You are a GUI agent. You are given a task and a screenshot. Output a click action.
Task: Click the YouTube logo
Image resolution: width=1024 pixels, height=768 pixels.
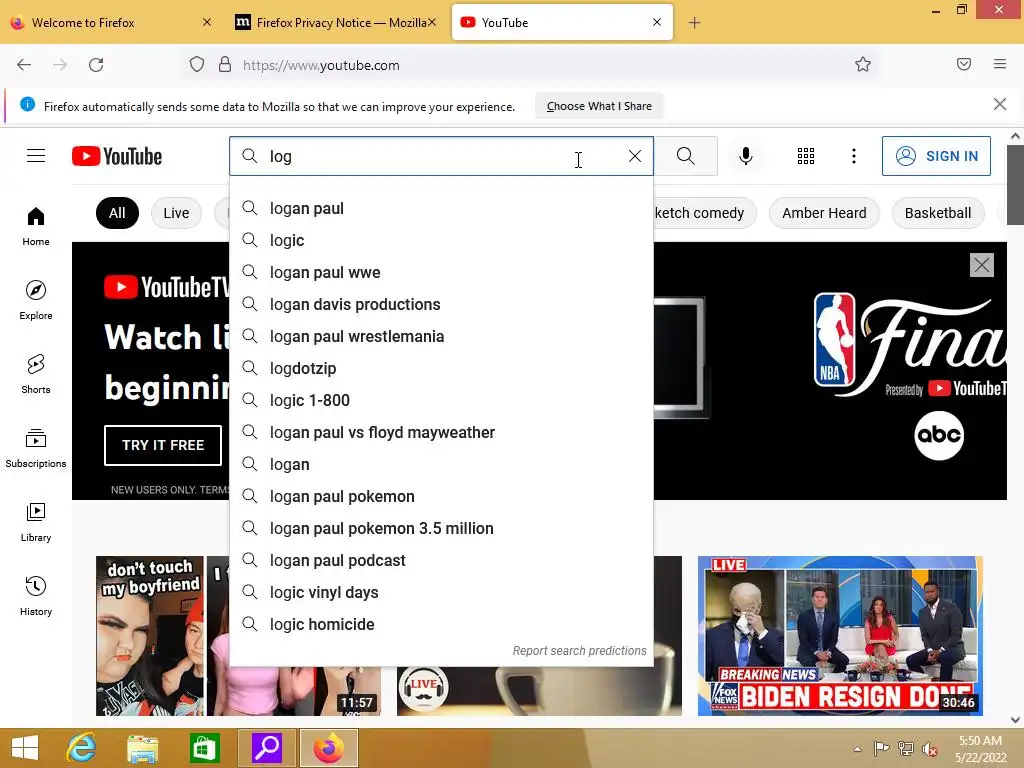tap(117, 156)
